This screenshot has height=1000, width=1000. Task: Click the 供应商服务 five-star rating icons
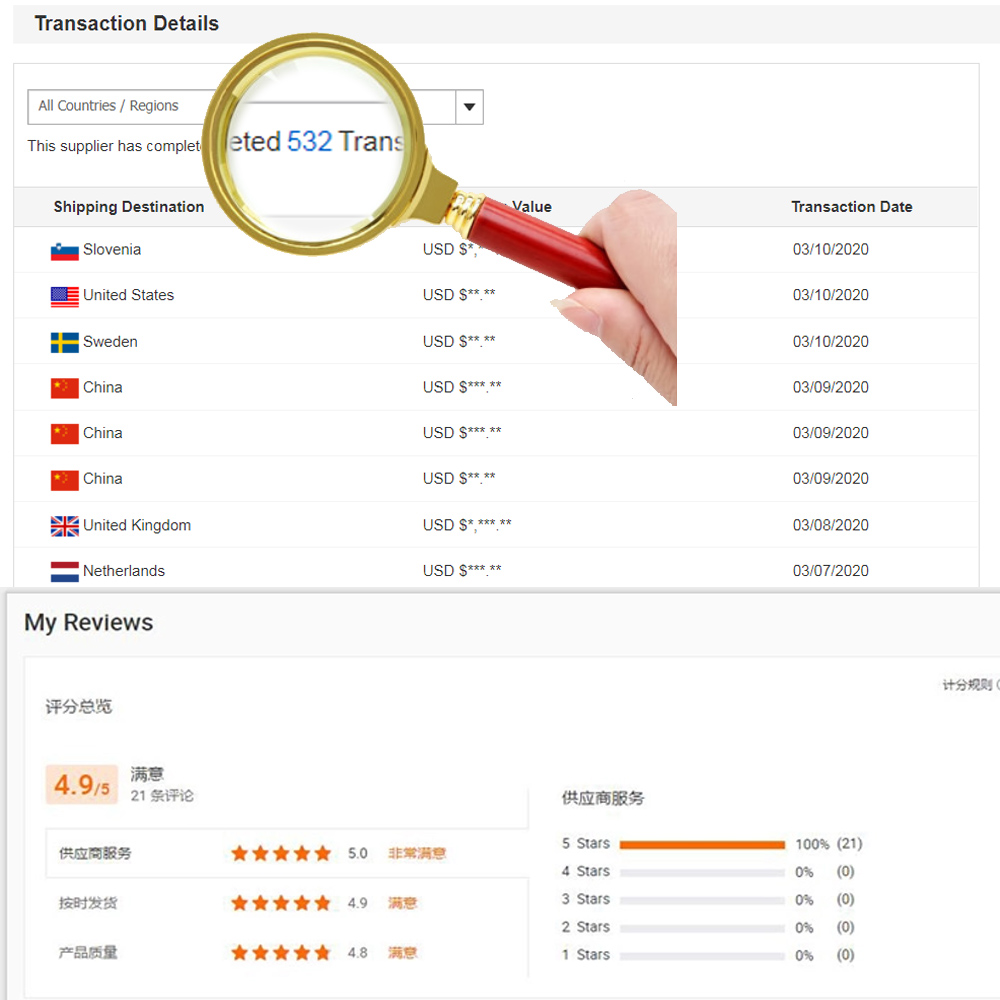click(281, 853)
